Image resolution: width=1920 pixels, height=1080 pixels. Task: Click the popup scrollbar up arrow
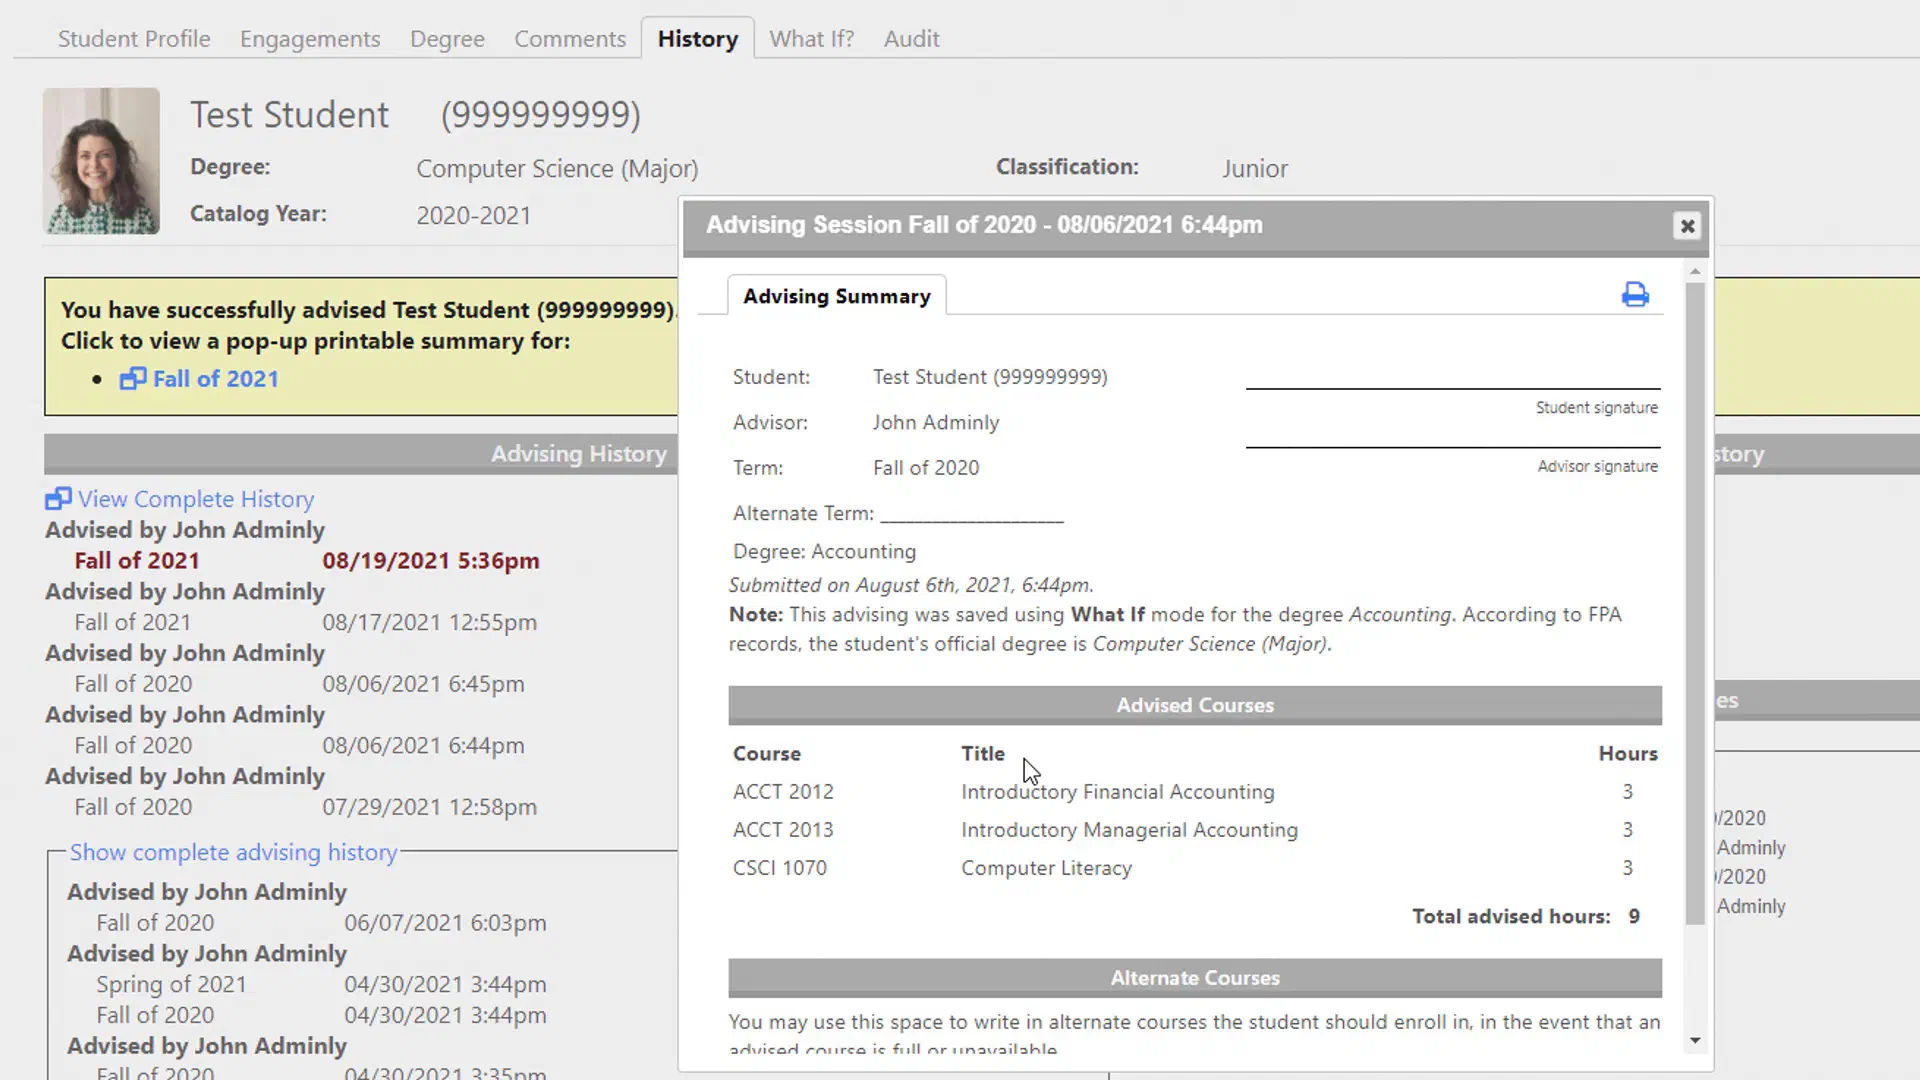[x=1694, y=272]
